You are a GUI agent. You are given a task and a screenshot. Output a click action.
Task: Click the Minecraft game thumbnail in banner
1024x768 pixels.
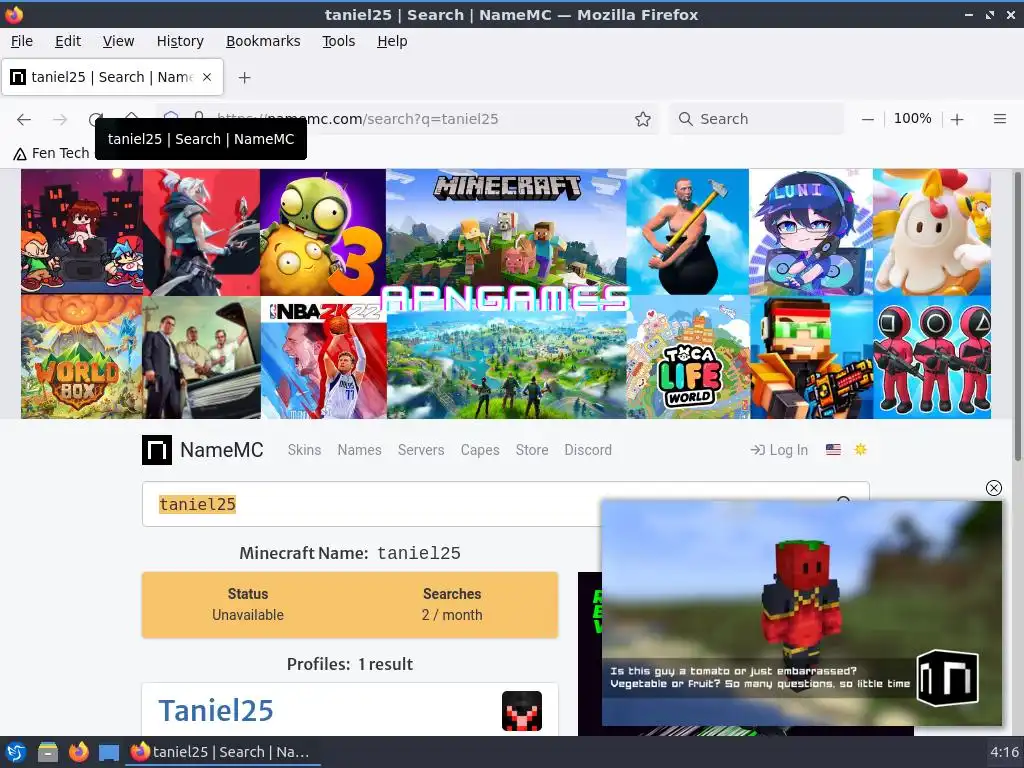(506, 229)
